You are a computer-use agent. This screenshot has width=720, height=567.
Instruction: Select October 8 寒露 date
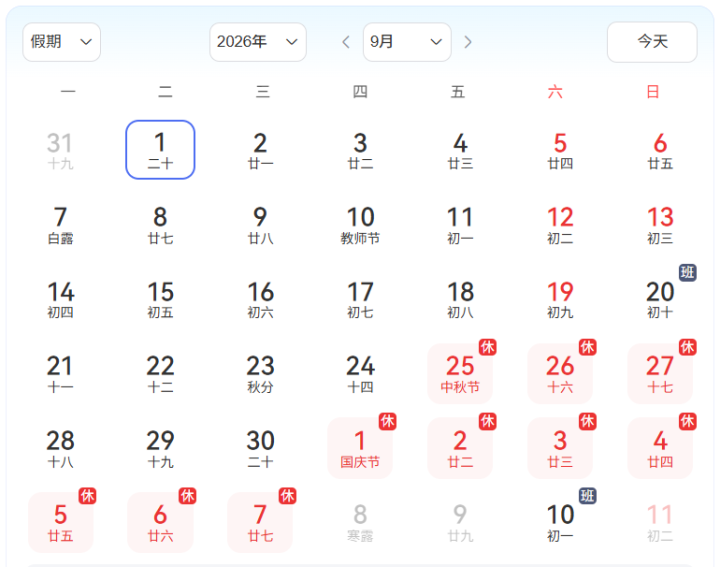tap(360, 522)
